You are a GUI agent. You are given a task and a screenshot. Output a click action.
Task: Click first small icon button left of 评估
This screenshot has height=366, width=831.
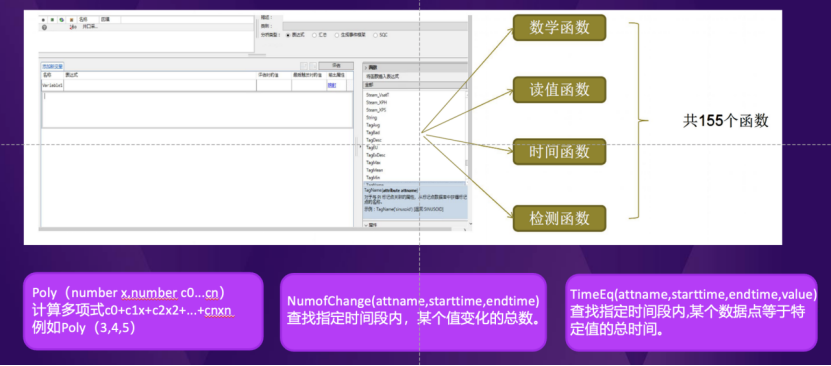coord(304,66)
